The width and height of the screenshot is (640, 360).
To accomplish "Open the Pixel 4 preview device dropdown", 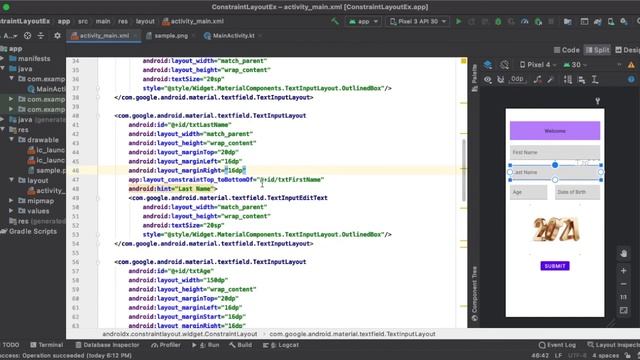I will [538, 64].
